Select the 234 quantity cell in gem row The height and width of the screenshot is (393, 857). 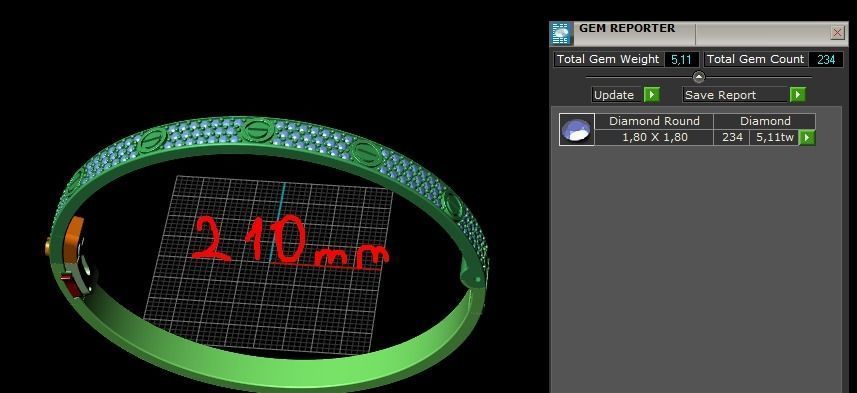(732, 137)
